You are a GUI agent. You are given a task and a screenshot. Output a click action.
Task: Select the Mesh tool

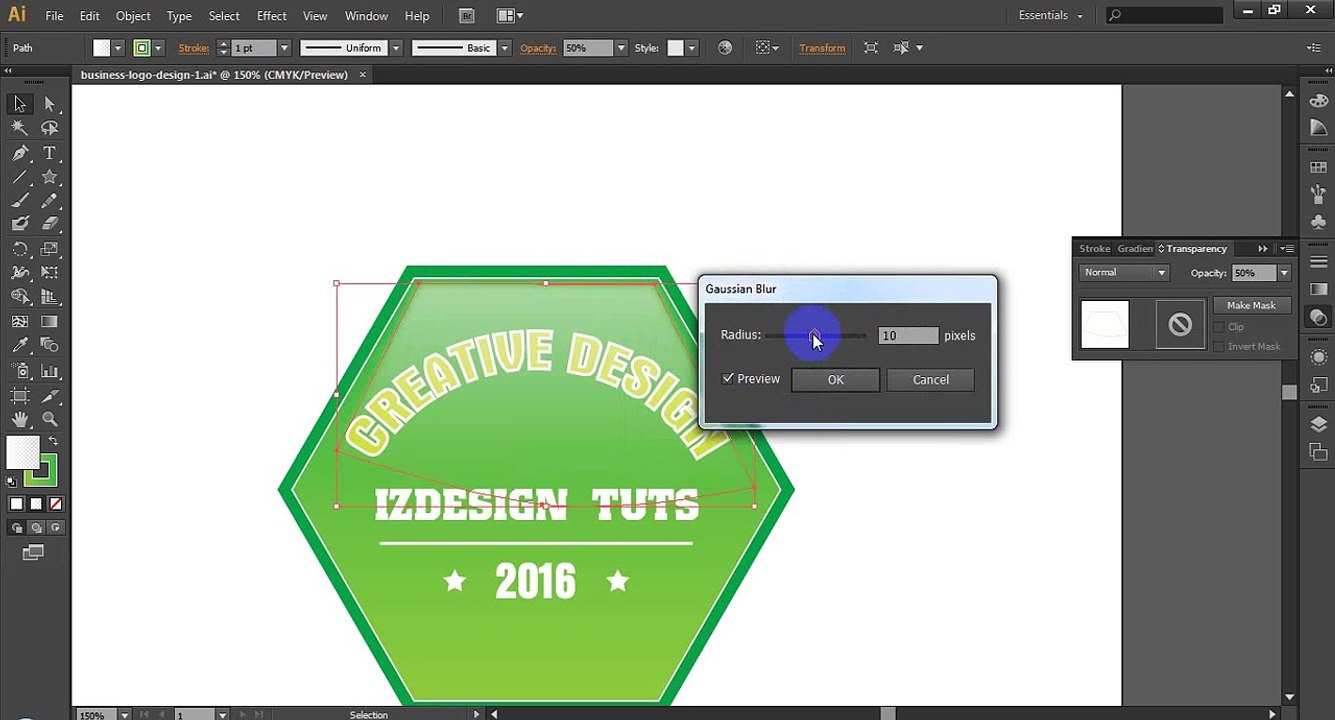(20, 322)
